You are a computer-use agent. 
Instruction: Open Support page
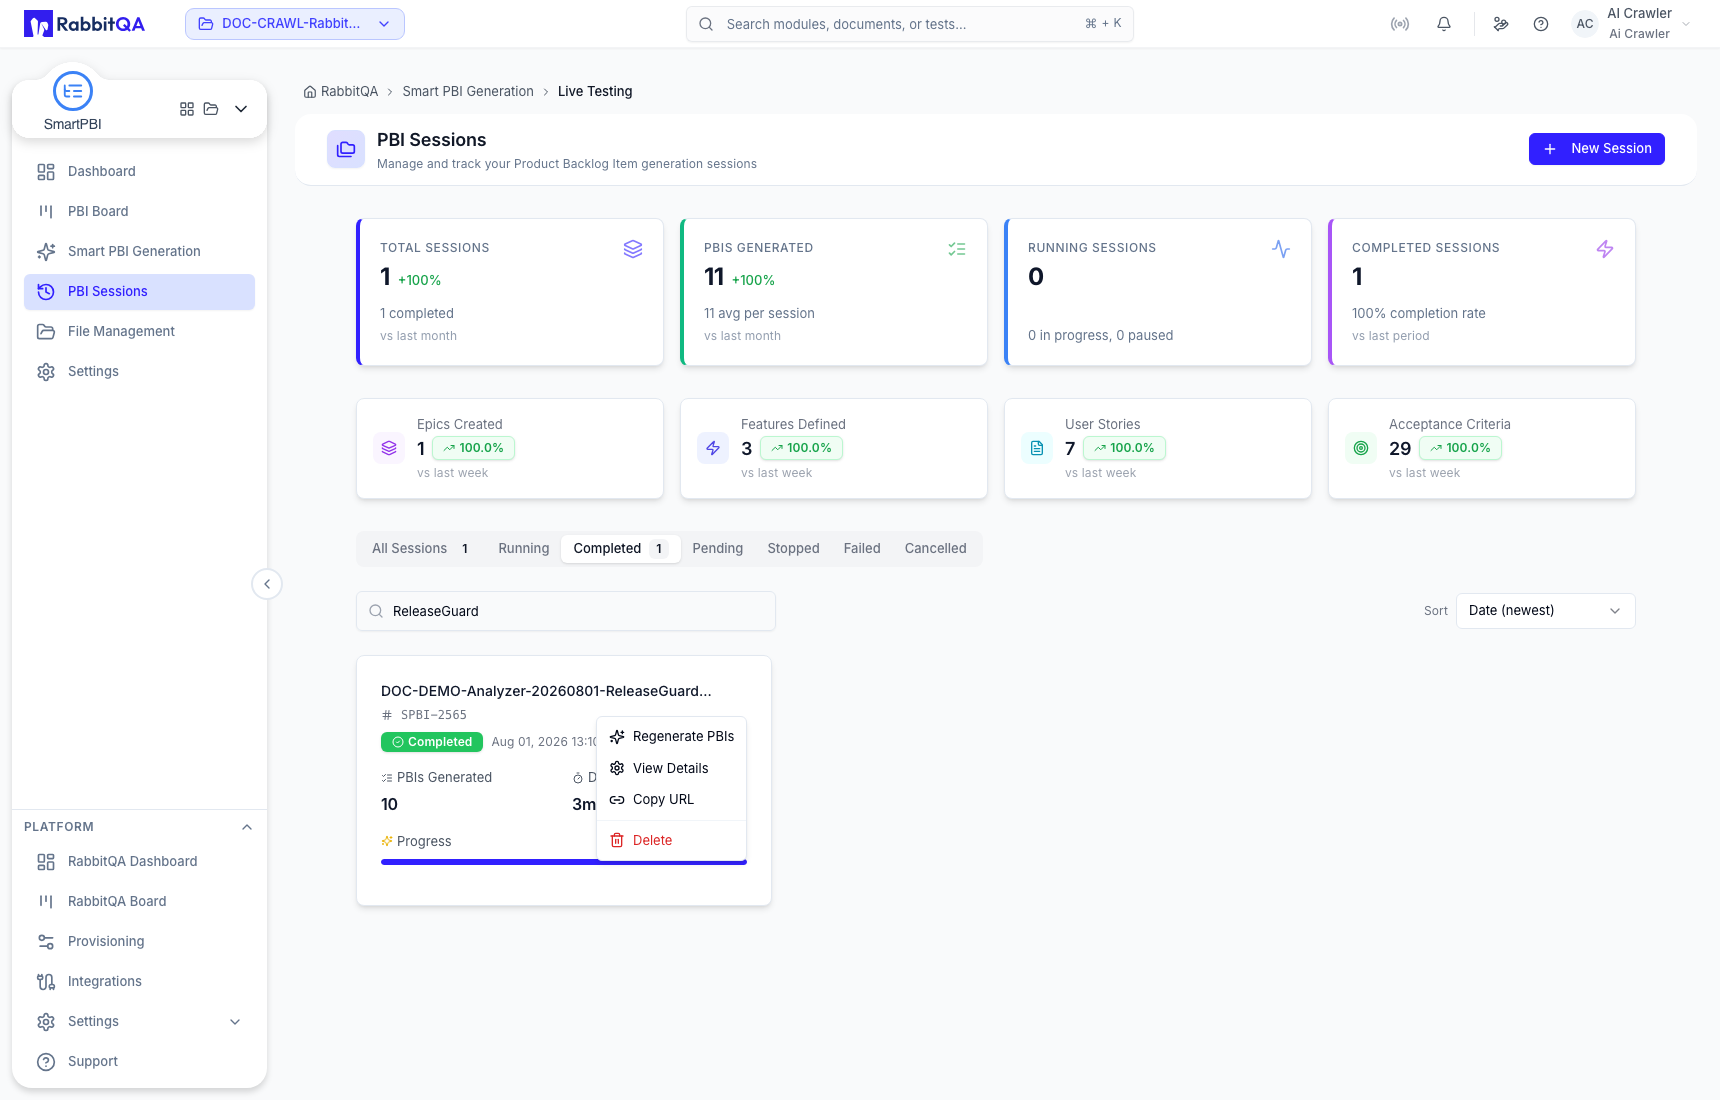pos(140,1062)
